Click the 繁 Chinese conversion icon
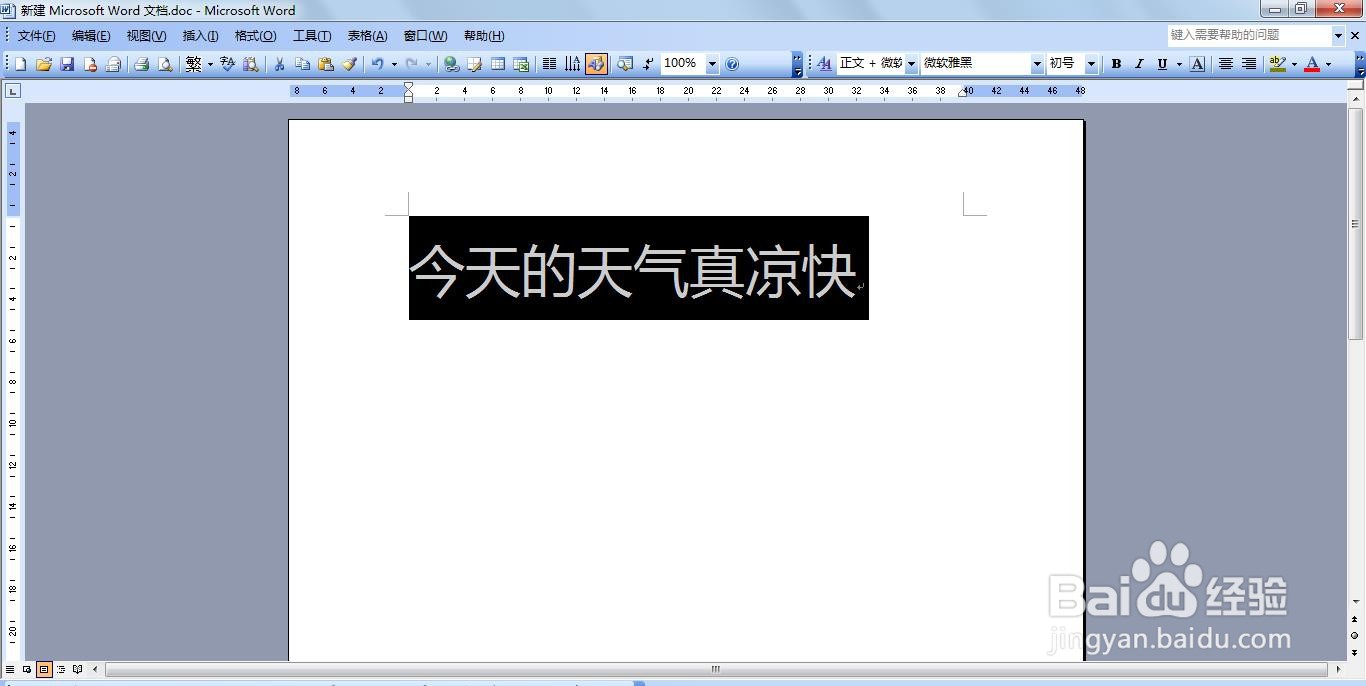The image size is (1366, 686). pos(194,64)
